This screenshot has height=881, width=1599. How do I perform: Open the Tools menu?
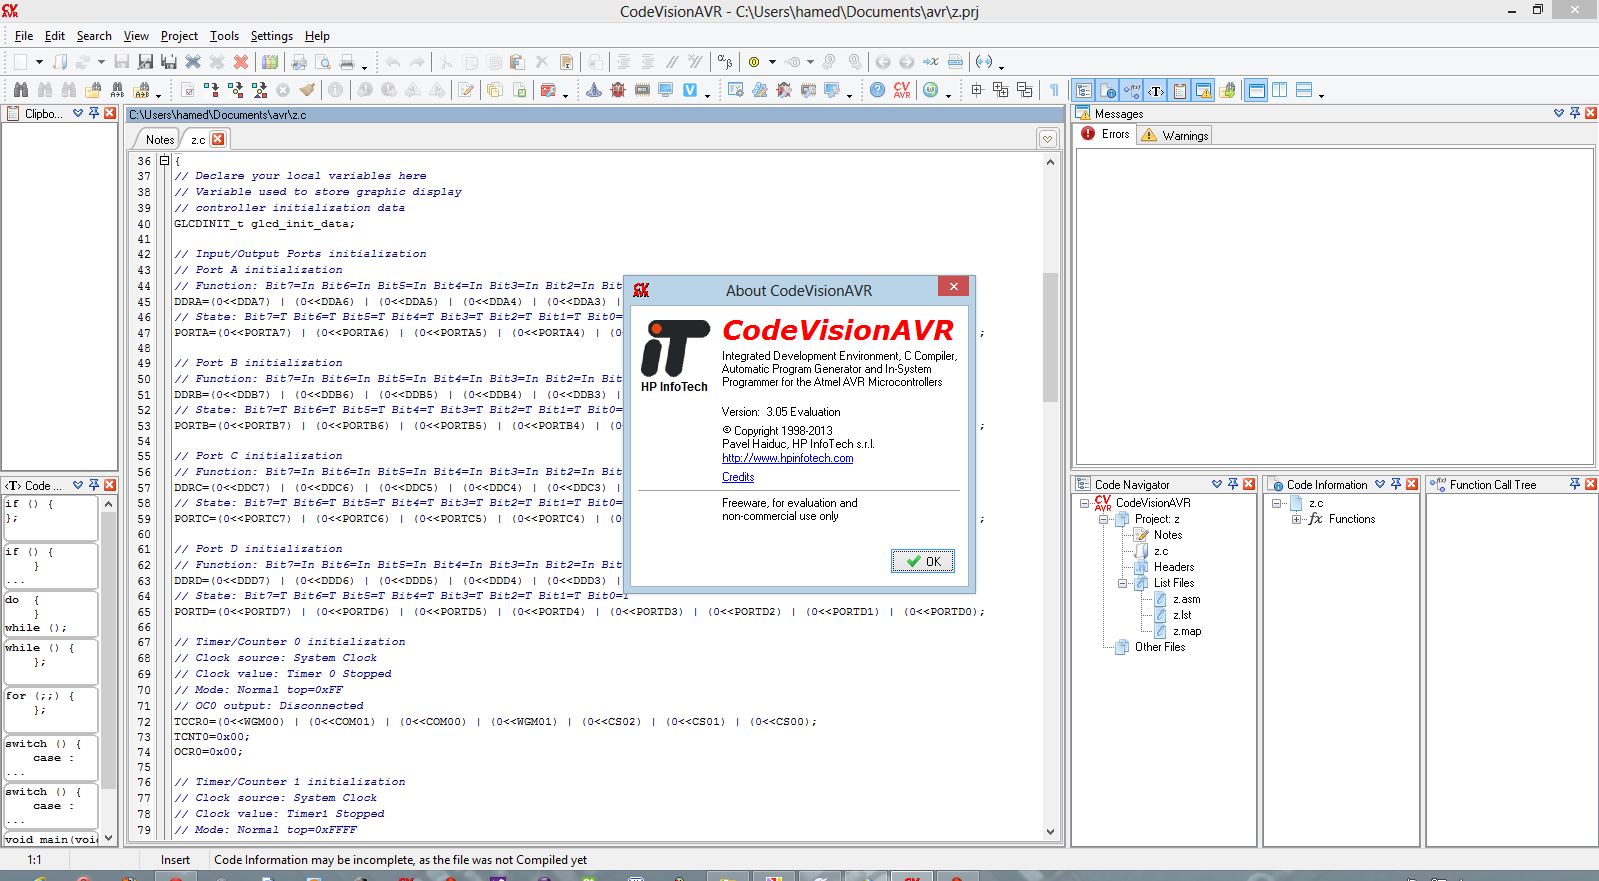tap(224, 36)
